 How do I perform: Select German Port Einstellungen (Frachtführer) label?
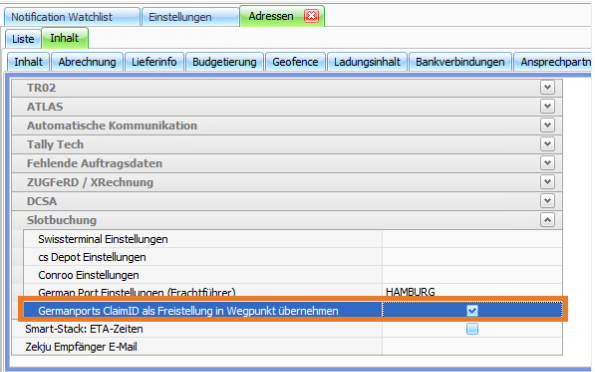pyautogui.click(x=137, y=292)
